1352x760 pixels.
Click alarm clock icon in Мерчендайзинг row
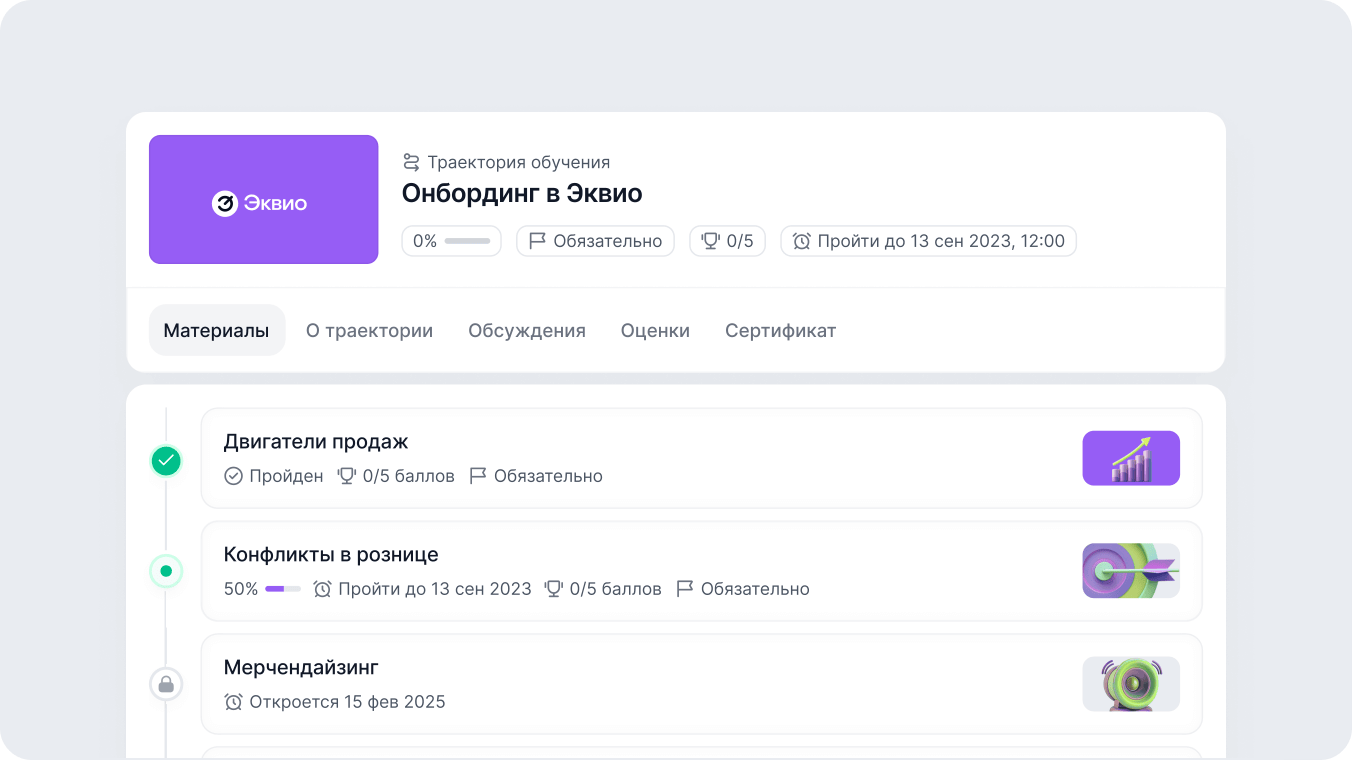pyautogui.click(x=233, y=702)
